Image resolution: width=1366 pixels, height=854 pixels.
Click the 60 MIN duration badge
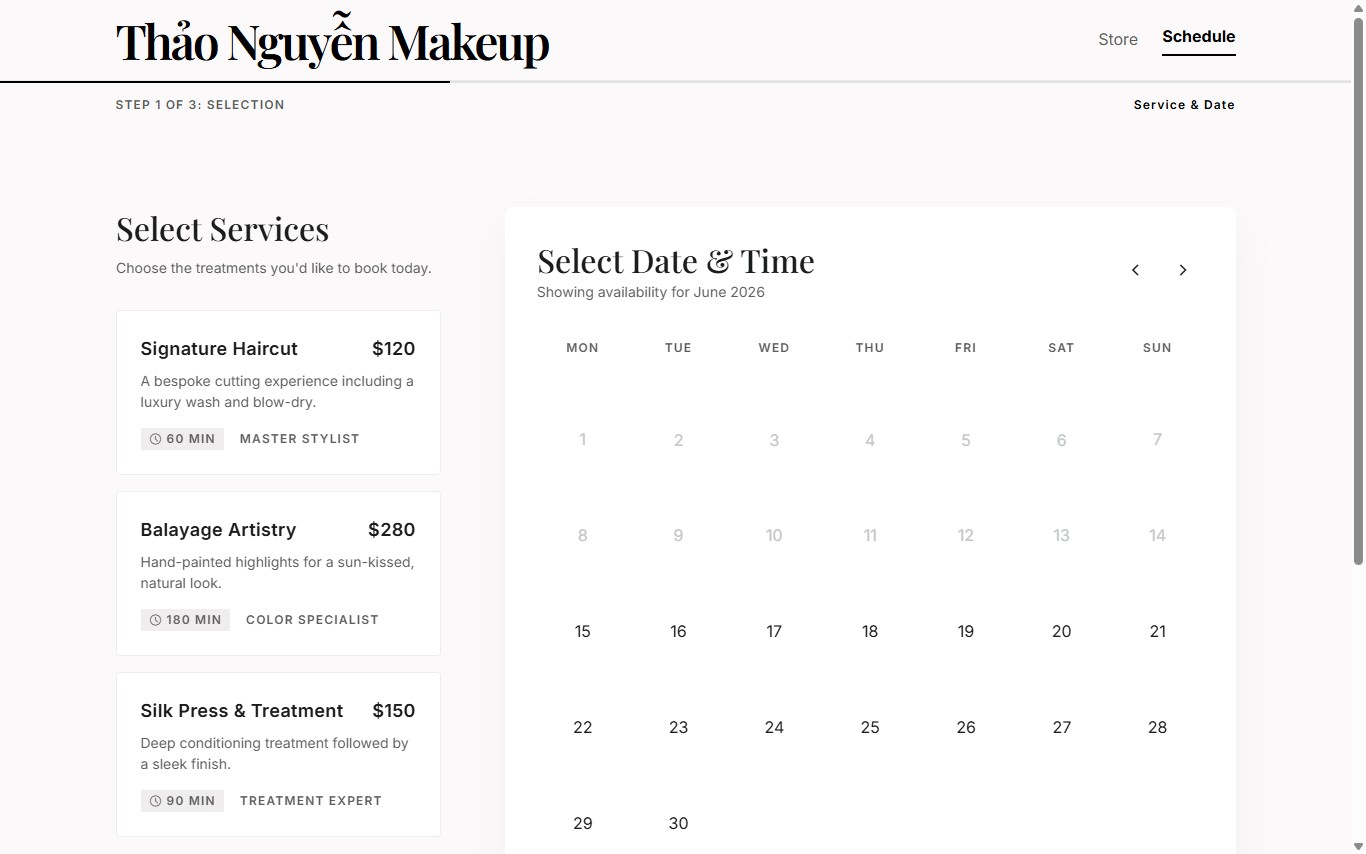(x=182, y=439)
